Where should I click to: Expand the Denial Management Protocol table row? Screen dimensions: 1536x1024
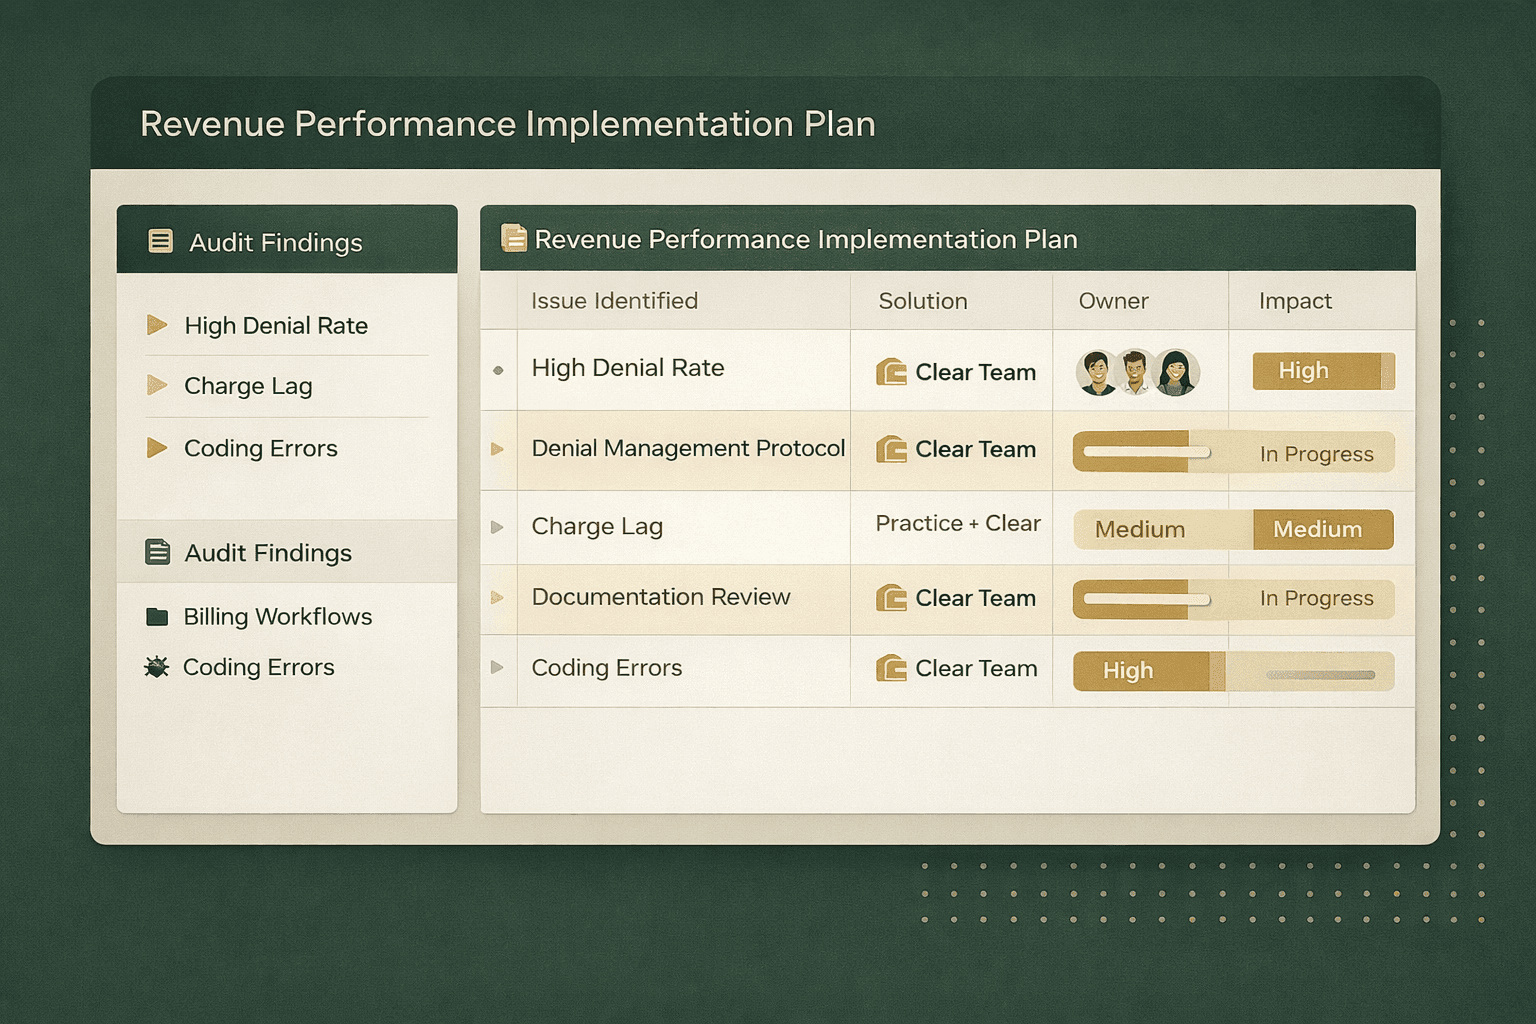pos(497,449)
